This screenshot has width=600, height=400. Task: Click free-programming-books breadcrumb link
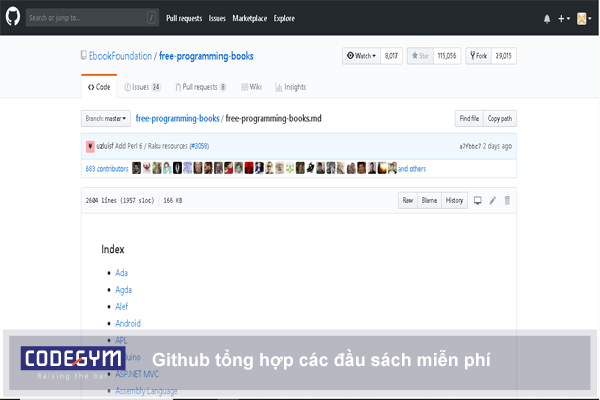click(178, 118)
